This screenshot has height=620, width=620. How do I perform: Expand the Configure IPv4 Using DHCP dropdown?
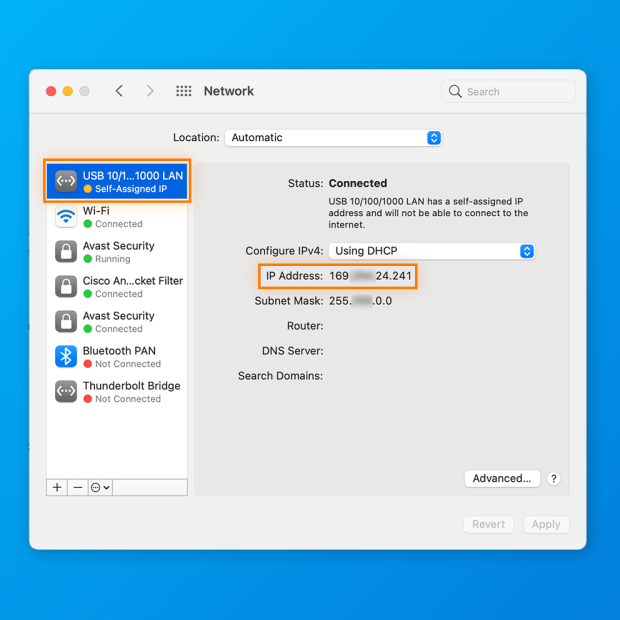point(432,251)
